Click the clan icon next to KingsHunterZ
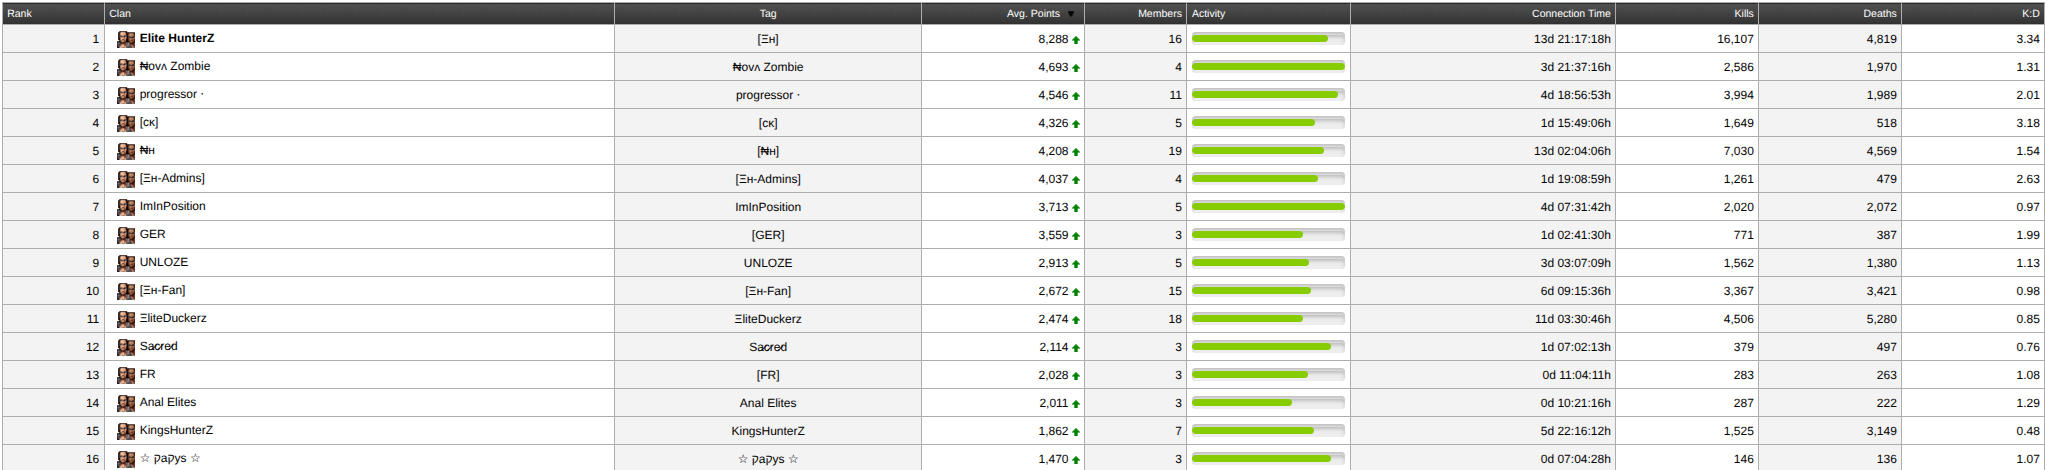2047x470 pixels. click(126, 431)
